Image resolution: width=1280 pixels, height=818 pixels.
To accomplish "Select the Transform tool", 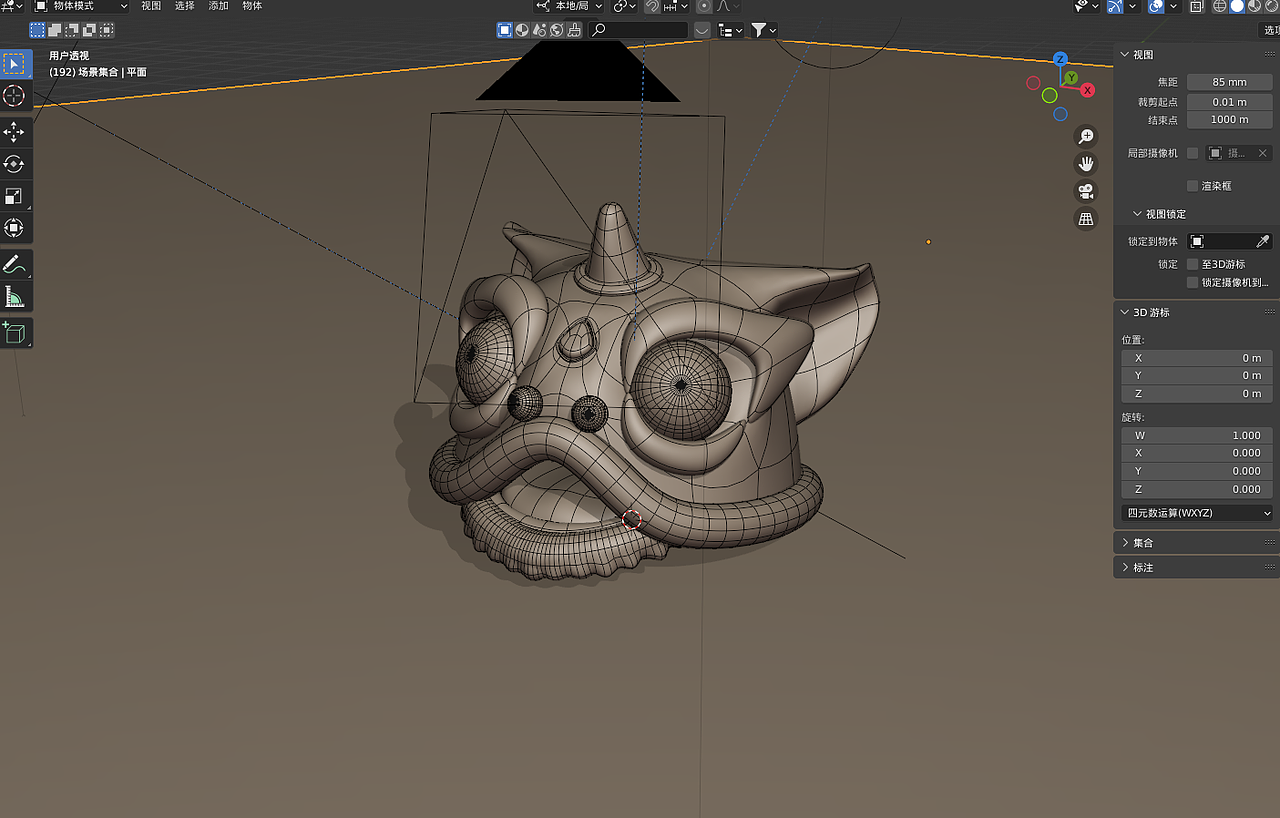I will (x=14, y=227).
